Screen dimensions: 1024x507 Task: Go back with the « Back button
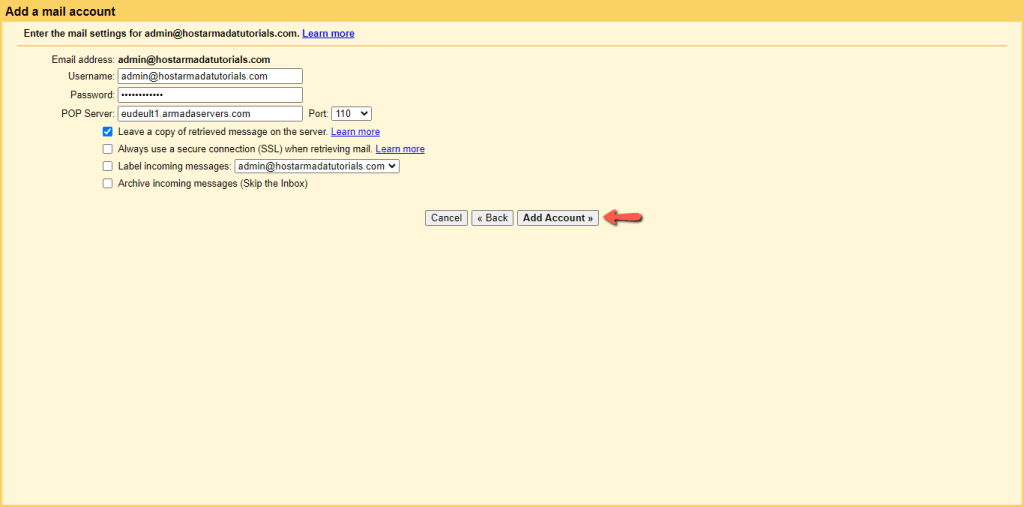(492, 218)
